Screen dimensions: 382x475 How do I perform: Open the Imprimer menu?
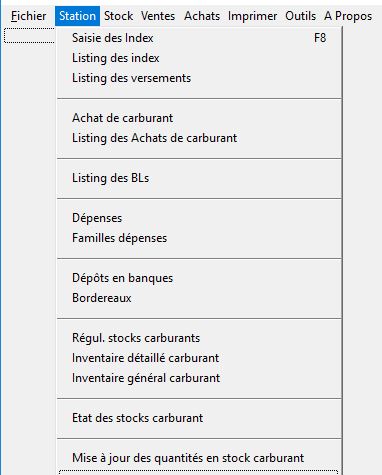(252, 16)
